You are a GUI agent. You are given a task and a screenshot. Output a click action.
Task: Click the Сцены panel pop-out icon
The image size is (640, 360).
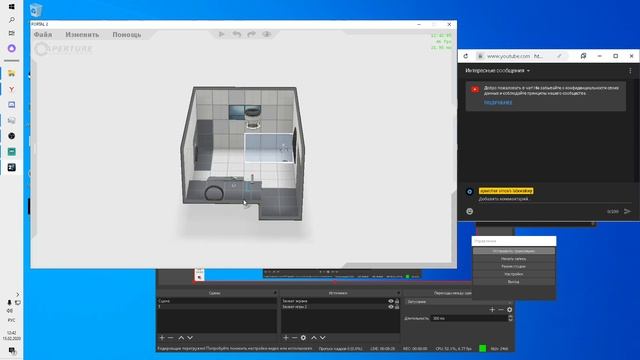point(275,293)
